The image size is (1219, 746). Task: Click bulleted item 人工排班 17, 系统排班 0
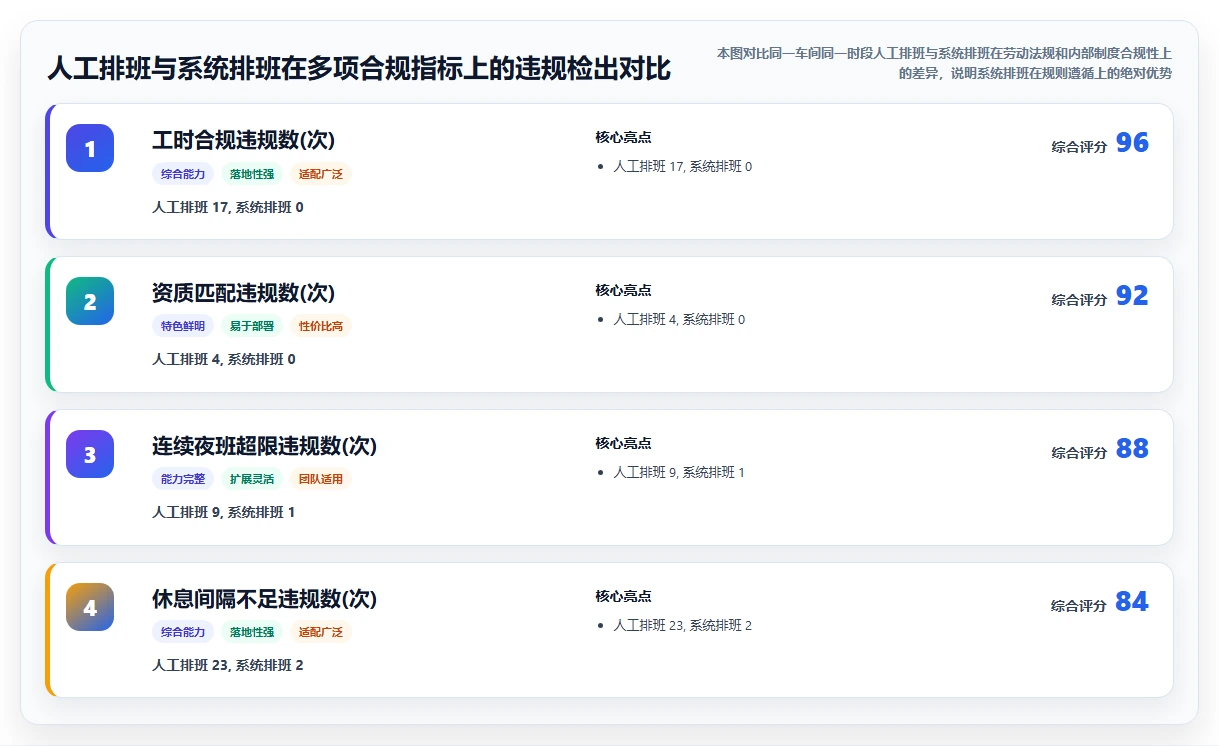pos(682,167)
